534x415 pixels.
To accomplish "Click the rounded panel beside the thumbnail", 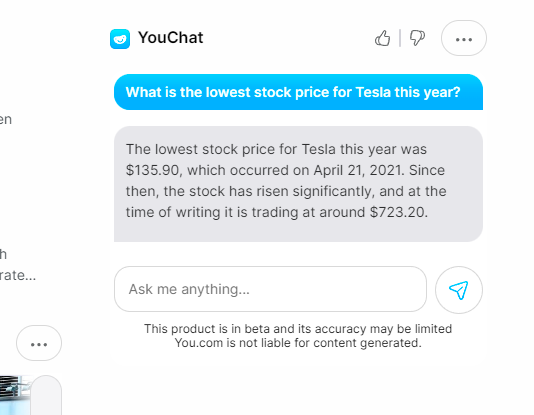I will (46, 395).
